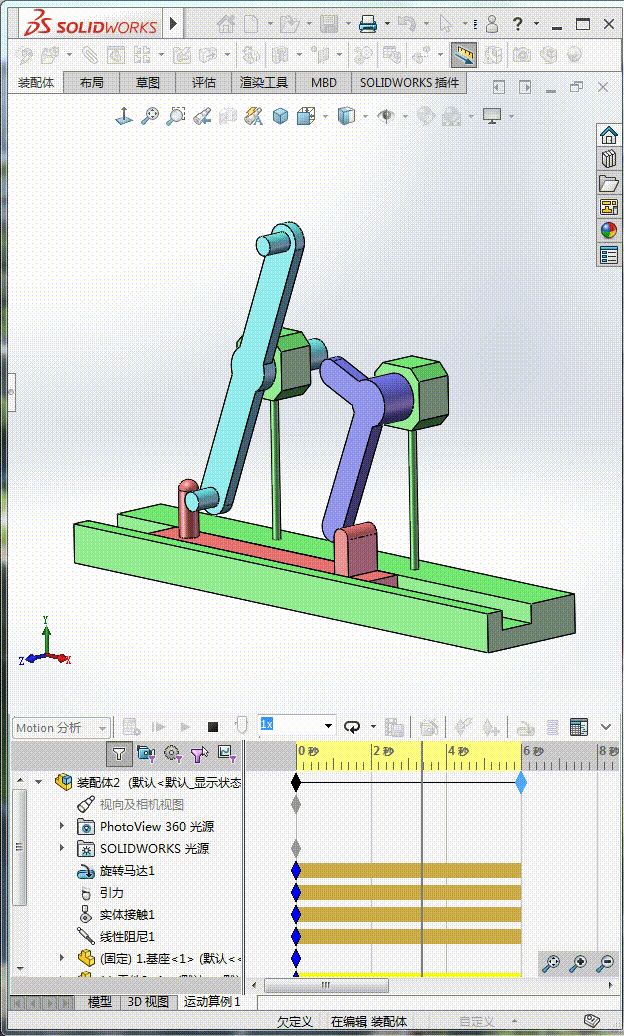Click the Save diskette icon
624x1036 pixels.
[329, 24]
